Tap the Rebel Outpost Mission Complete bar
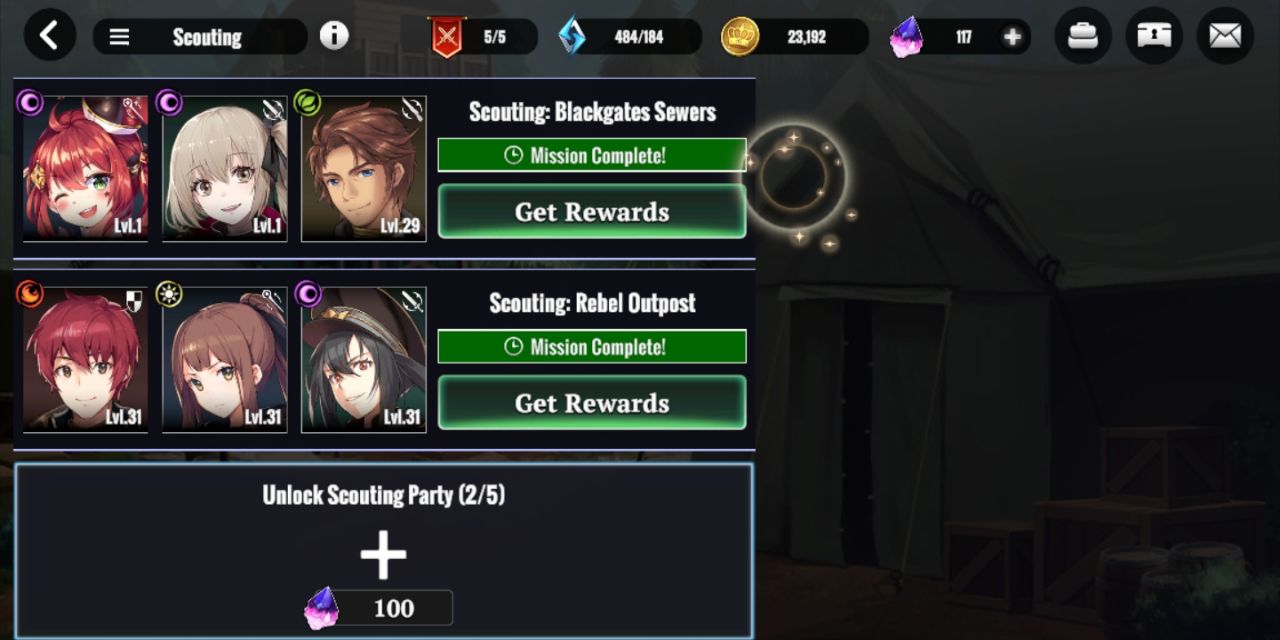 592,346
